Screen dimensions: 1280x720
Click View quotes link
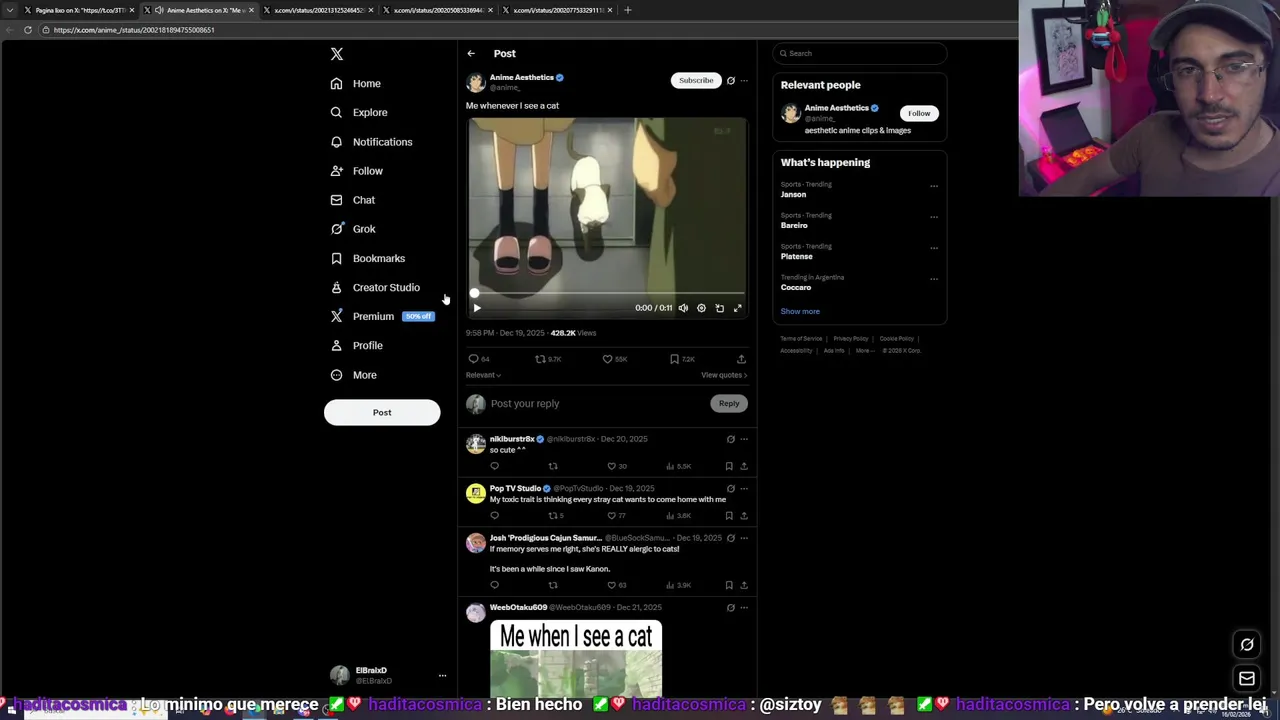[724, 375]
